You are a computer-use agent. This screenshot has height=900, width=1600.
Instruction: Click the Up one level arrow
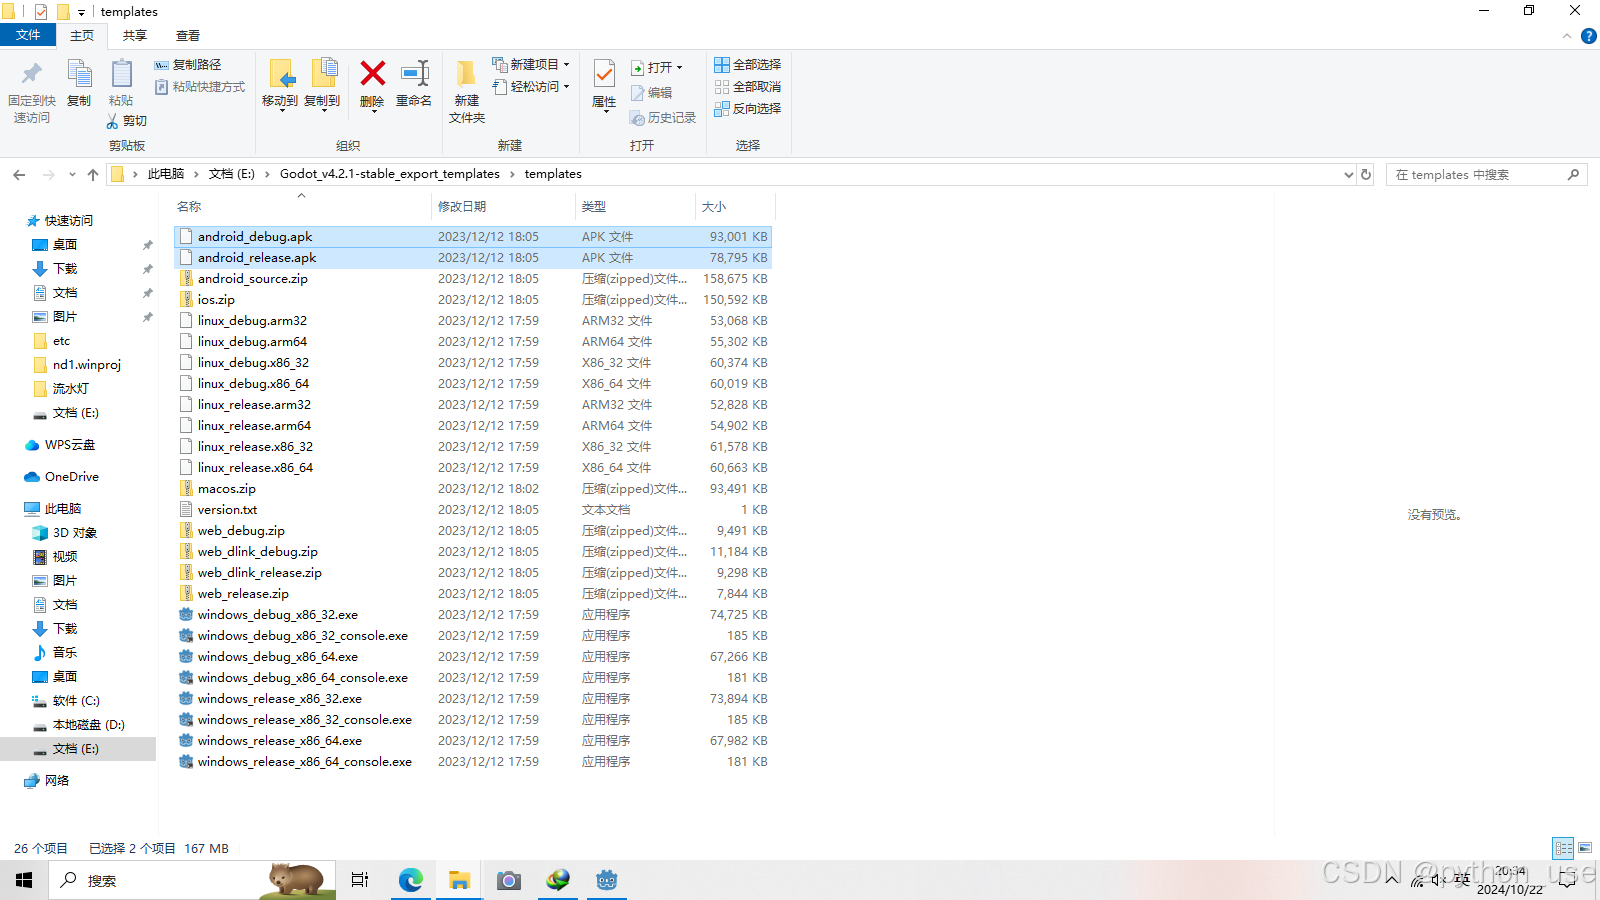pyautogui.click(x=93, y=175)
